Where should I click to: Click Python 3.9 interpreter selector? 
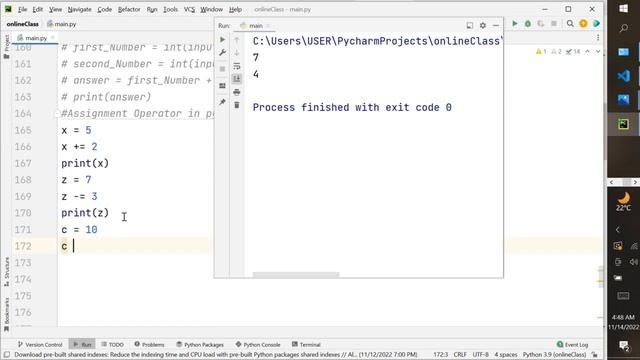[554, 355]
